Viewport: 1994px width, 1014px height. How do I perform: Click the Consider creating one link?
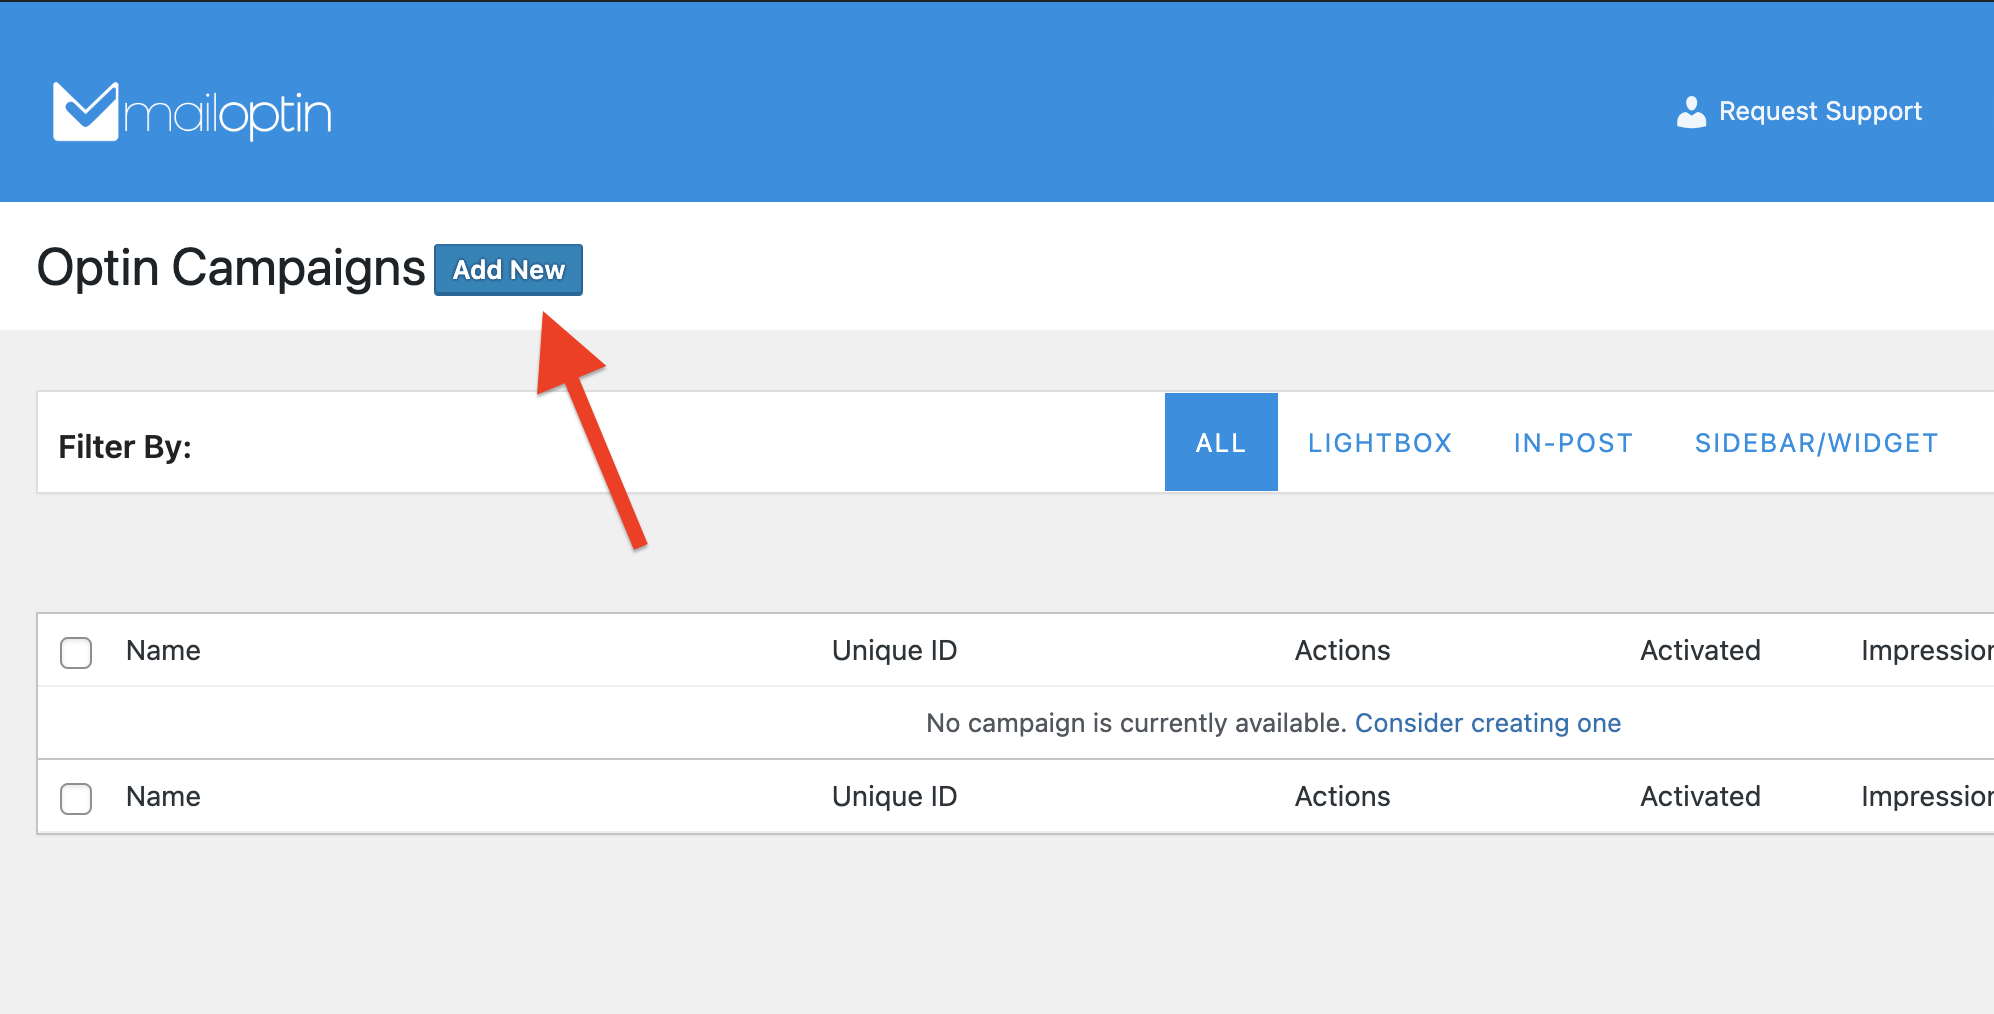[1488, 723]
